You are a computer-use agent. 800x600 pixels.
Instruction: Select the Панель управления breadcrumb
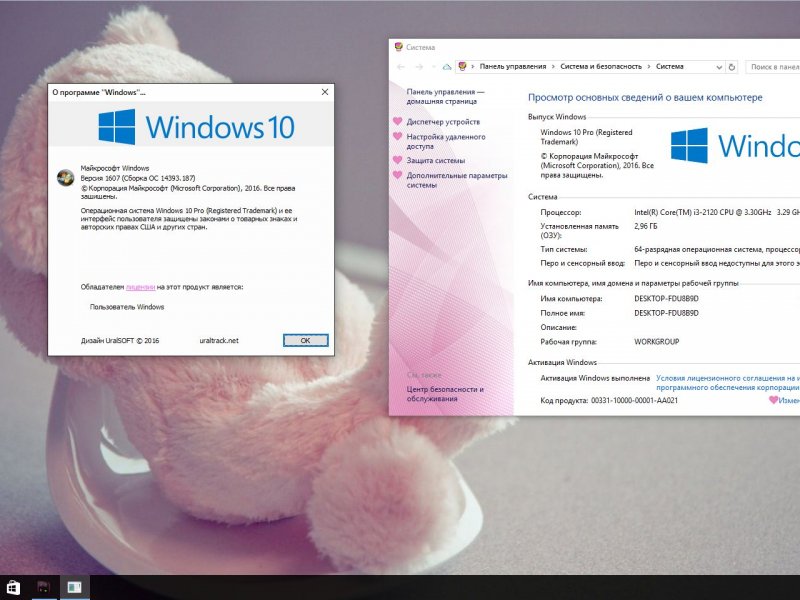click(513, 66)
